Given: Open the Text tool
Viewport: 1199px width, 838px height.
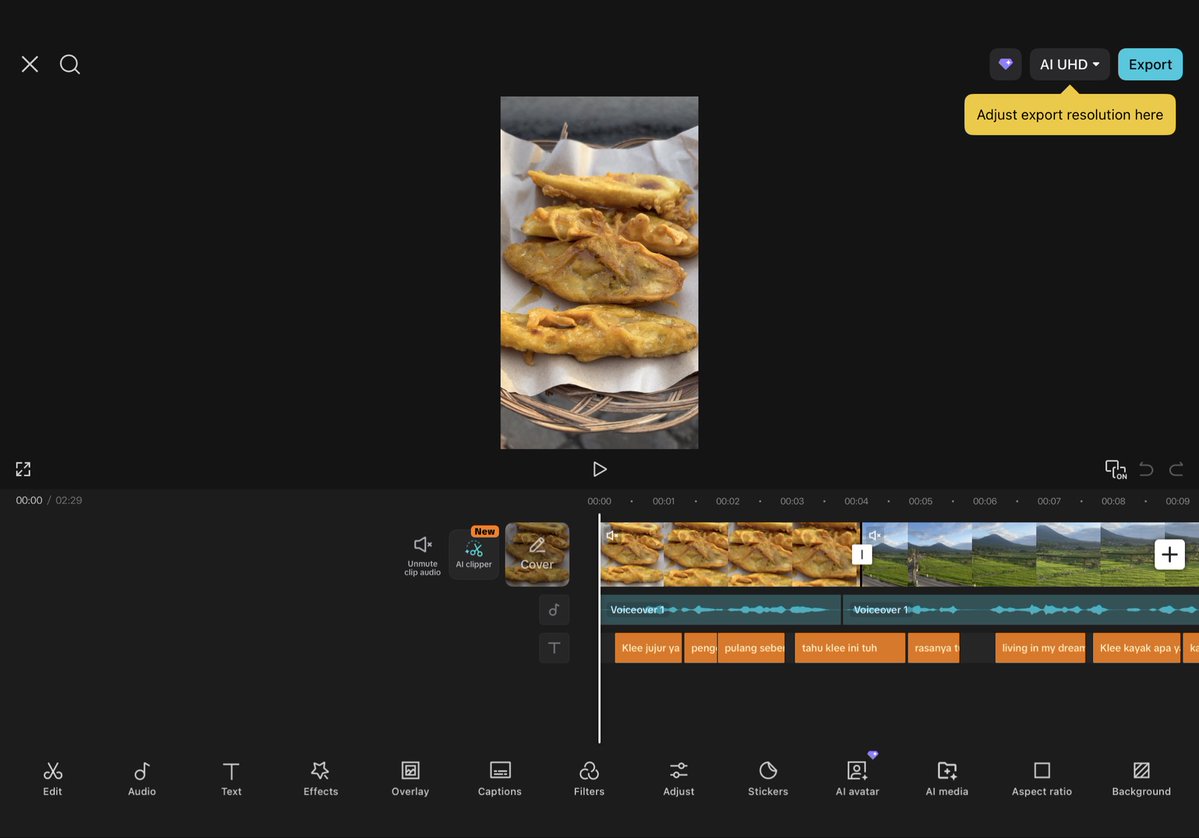Looking at the screenshot, I should (231, 779).
